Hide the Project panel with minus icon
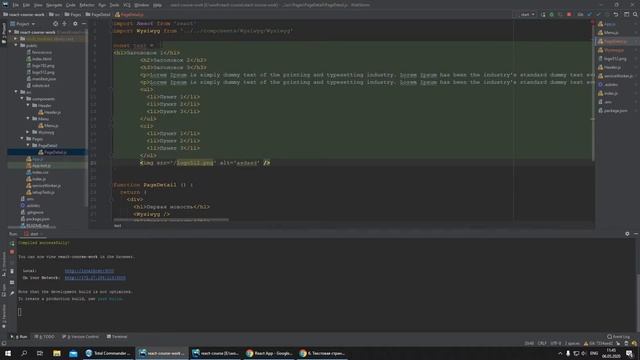This screenshot has height=360, width=640. [84, 24]
